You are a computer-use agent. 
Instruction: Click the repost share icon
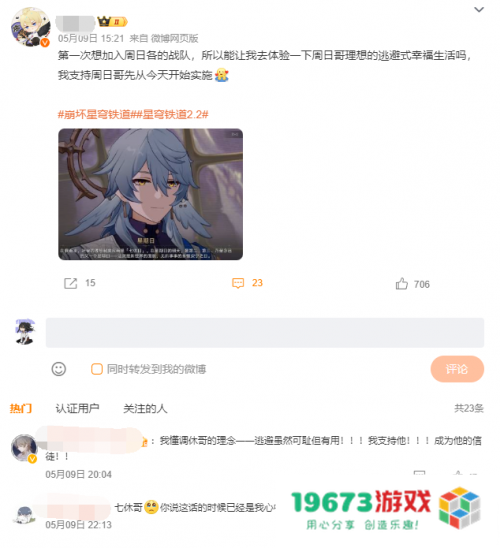pos(70,283)
